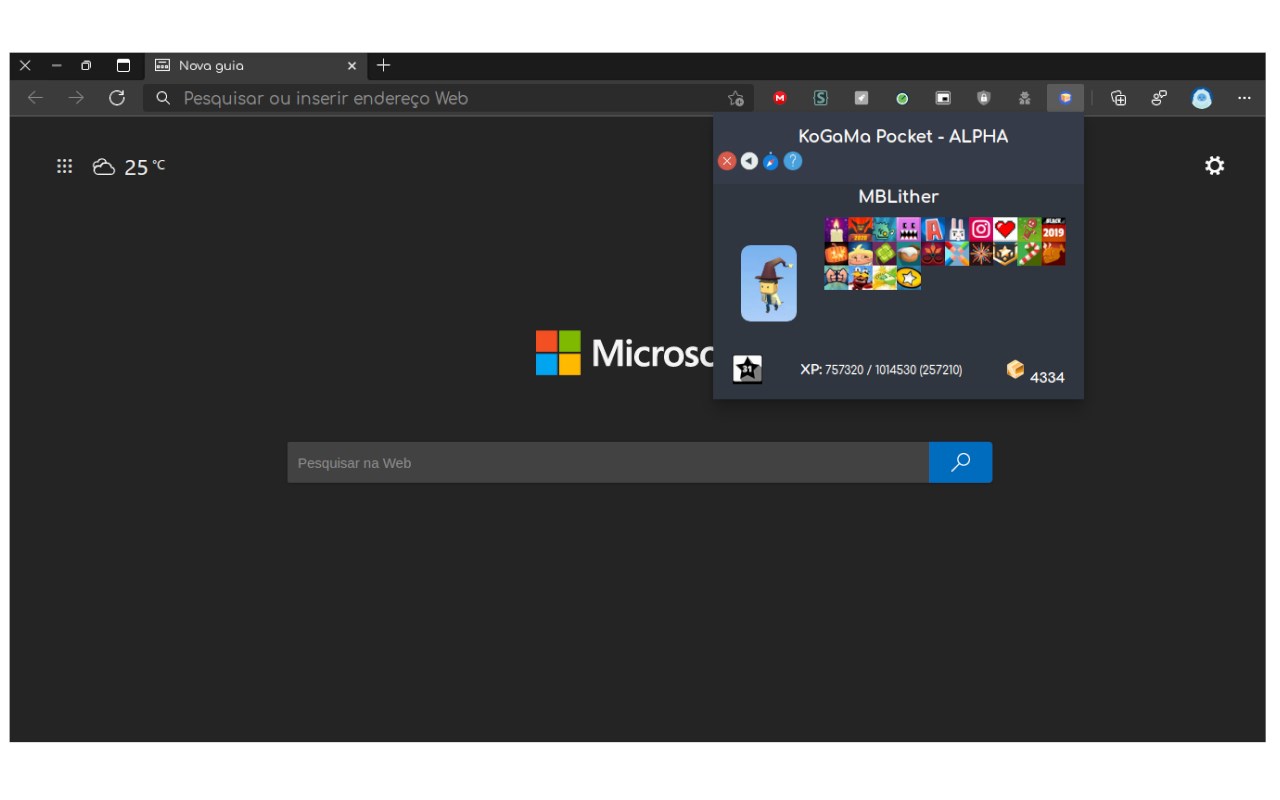Select the fireworks badge

(982, 253)
